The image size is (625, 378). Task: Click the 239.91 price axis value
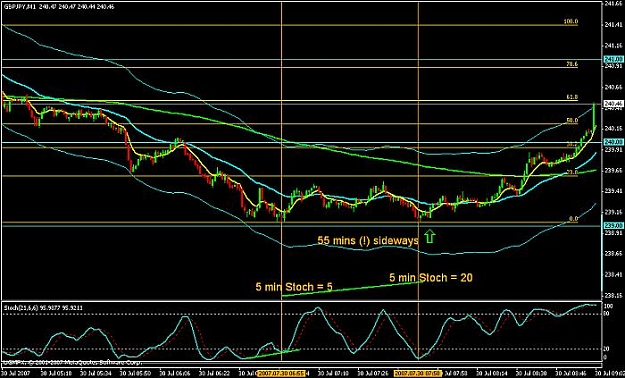613,150
